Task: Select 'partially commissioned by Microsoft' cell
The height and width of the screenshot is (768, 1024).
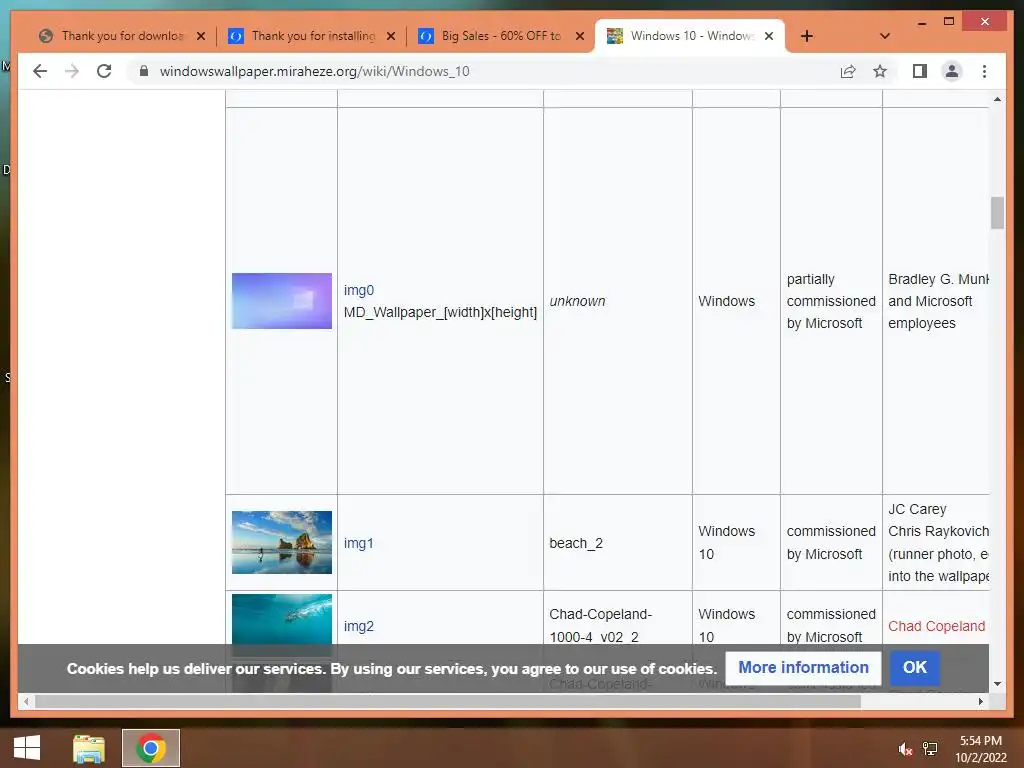Action: coord(831,301)
